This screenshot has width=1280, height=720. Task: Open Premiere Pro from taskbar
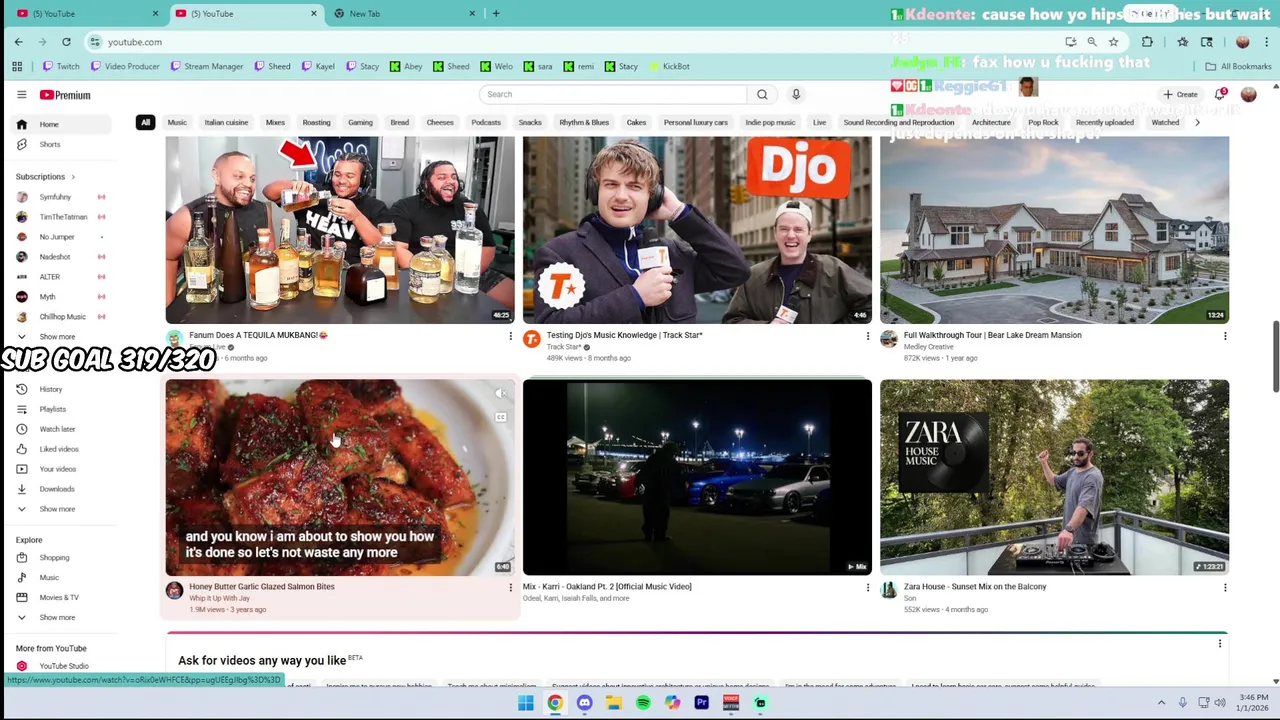[701, 703]
